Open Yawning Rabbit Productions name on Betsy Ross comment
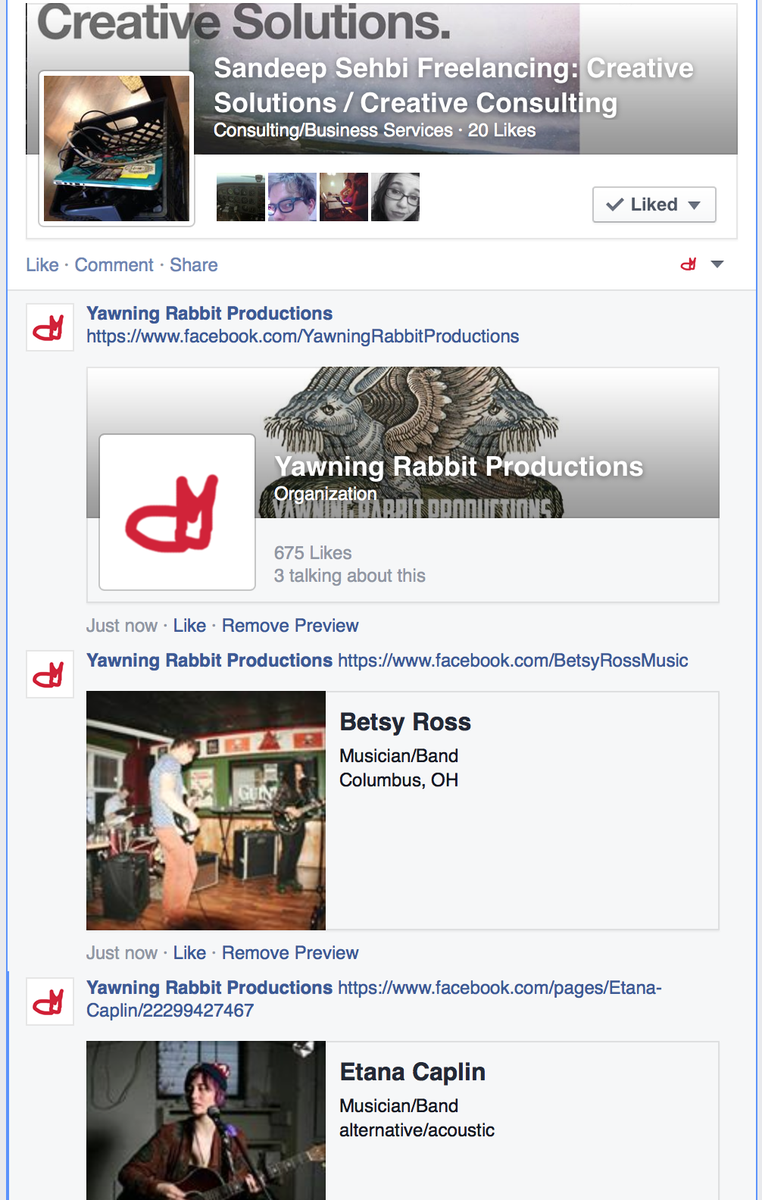 click(210, 661)
